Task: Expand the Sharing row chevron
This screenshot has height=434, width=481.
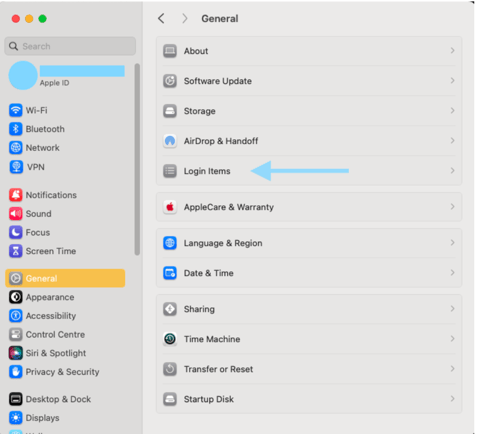Action: click(x=452, y=309)
